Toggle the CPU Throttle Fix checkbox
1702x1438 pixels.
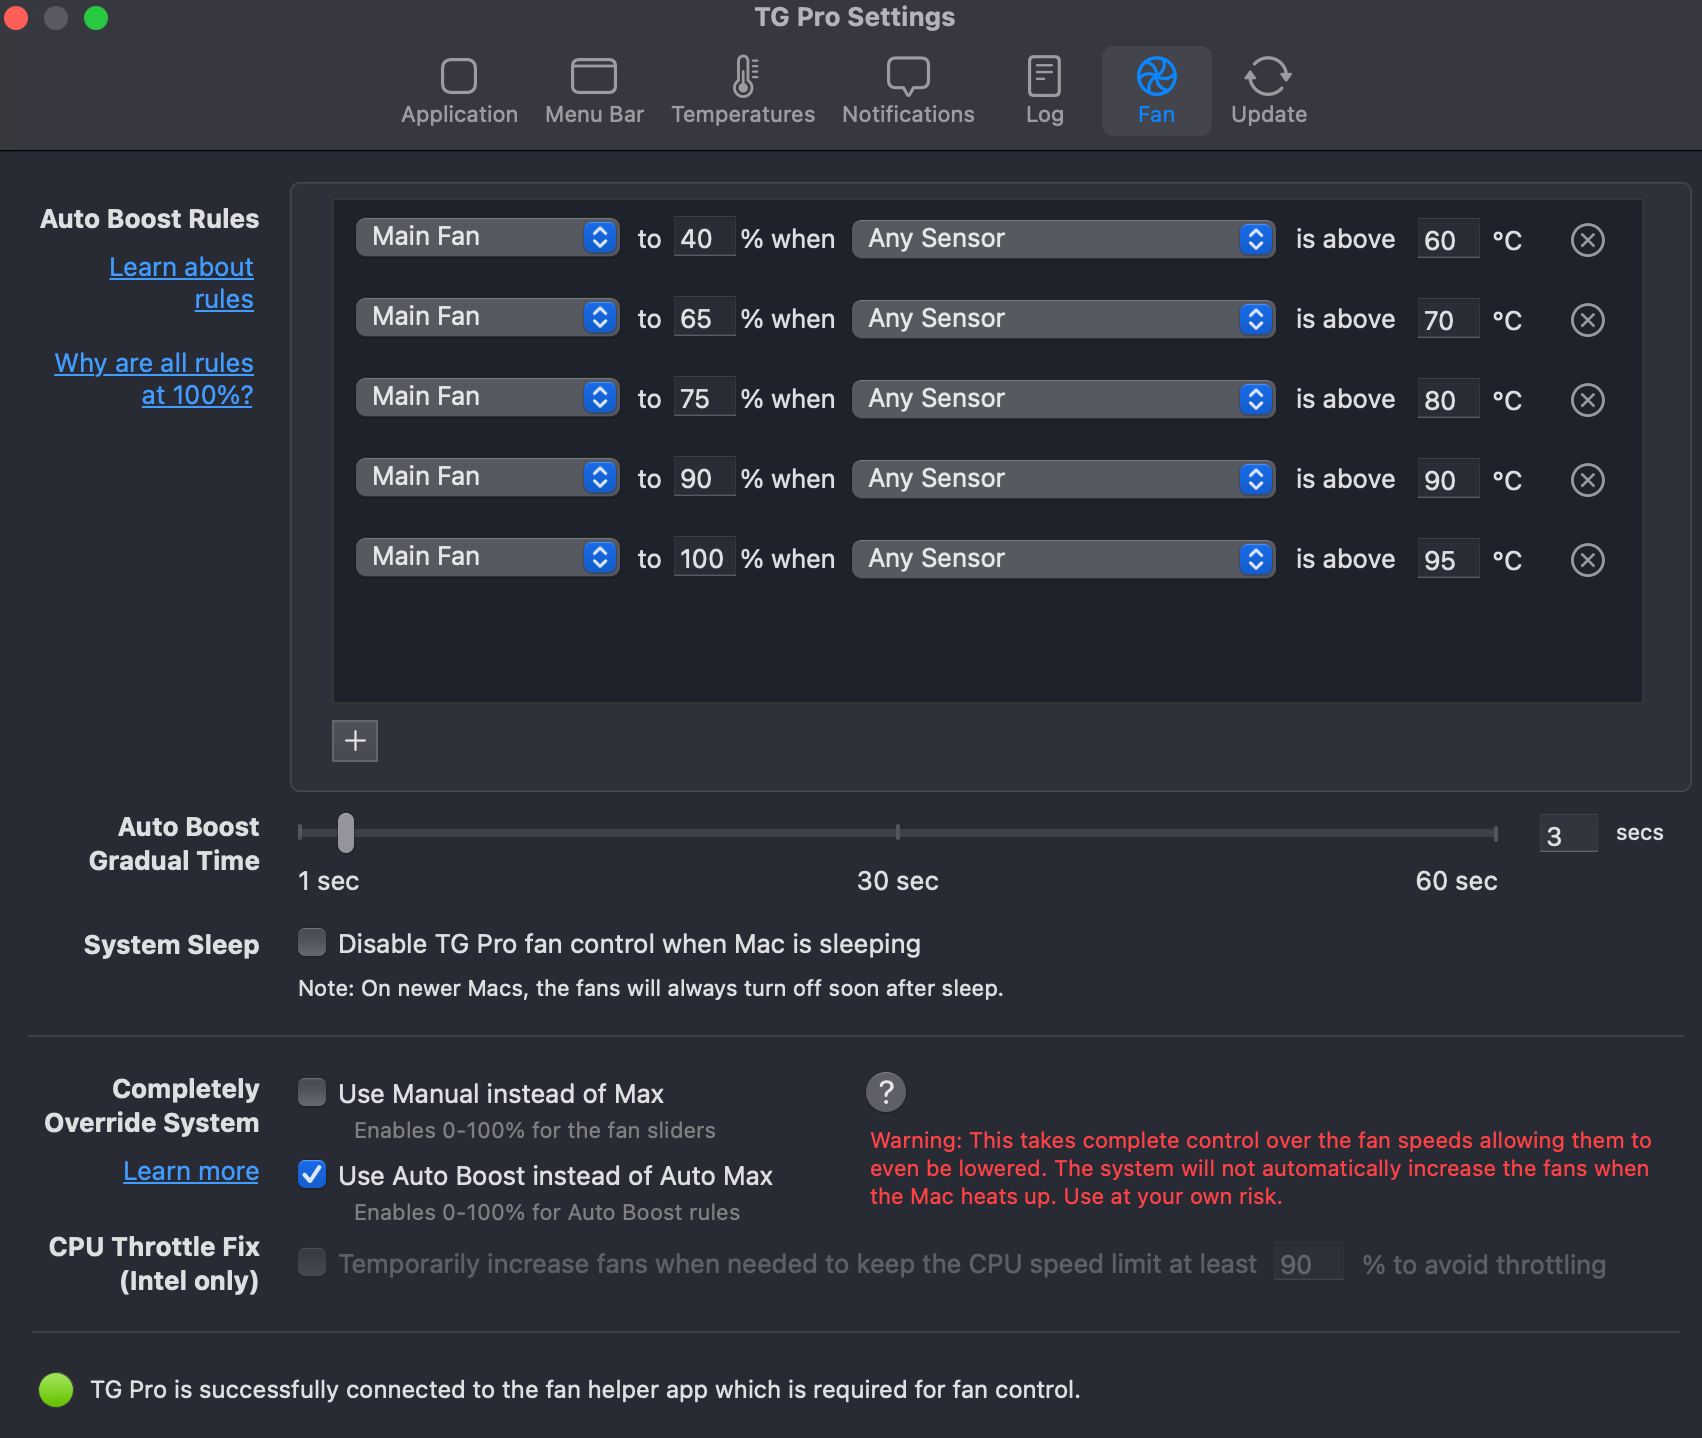click(312, 1262)
